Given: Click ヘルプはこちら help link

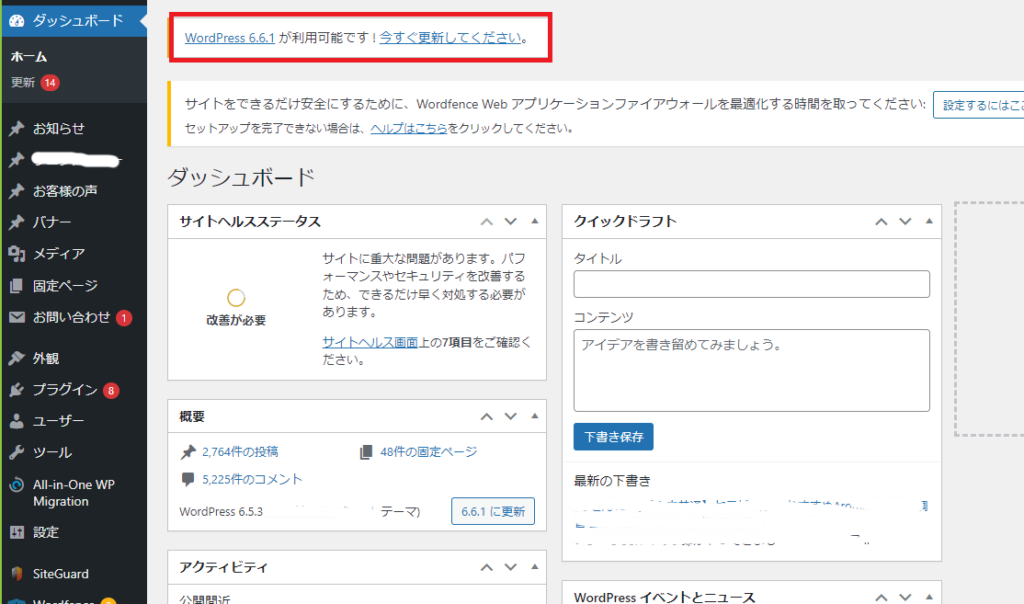Looking at the screenshot, I should coord(409,129).
